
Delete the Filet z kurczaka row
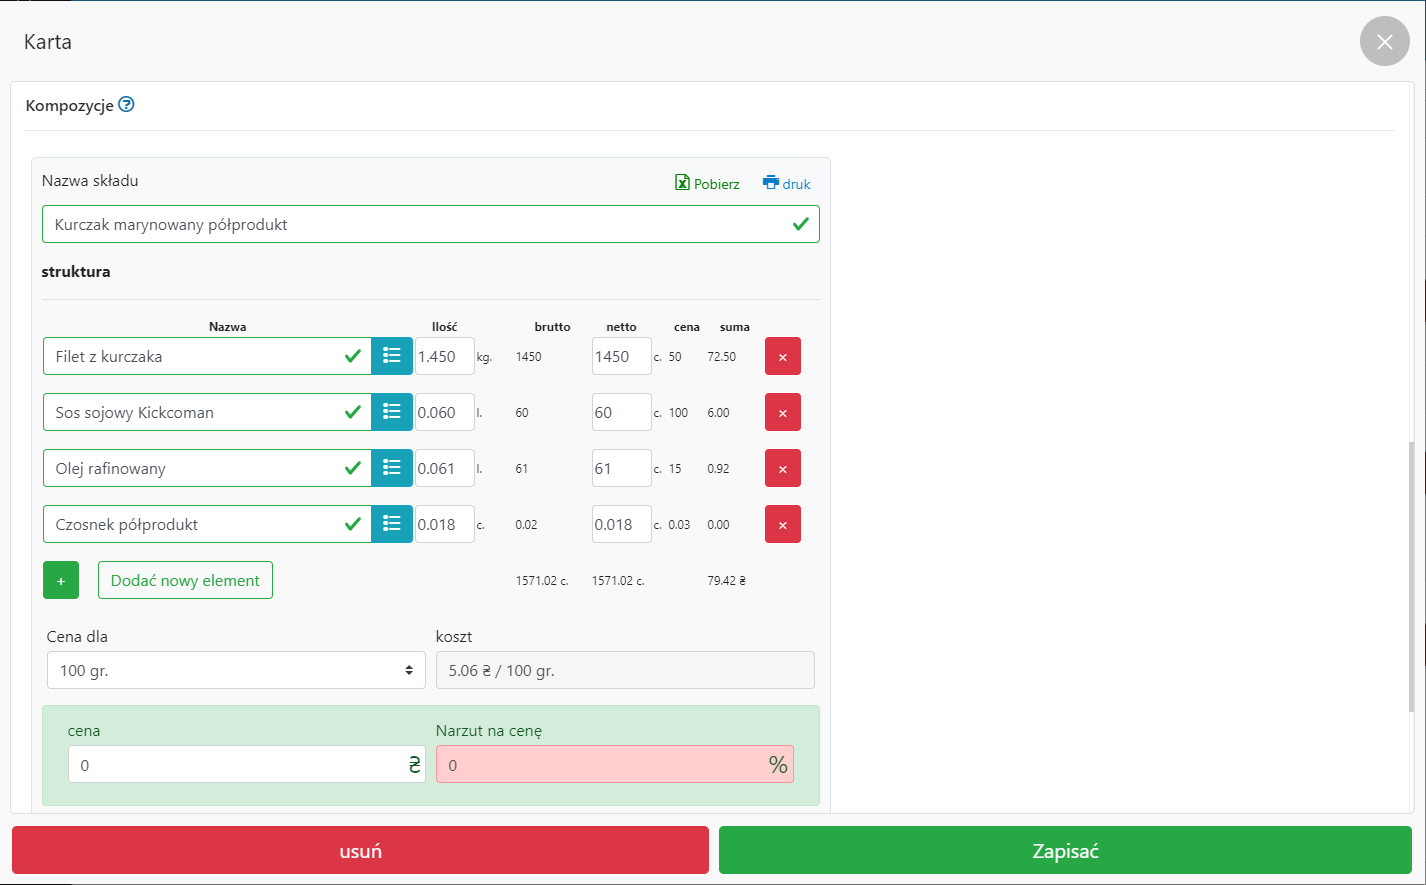point(782,357)
